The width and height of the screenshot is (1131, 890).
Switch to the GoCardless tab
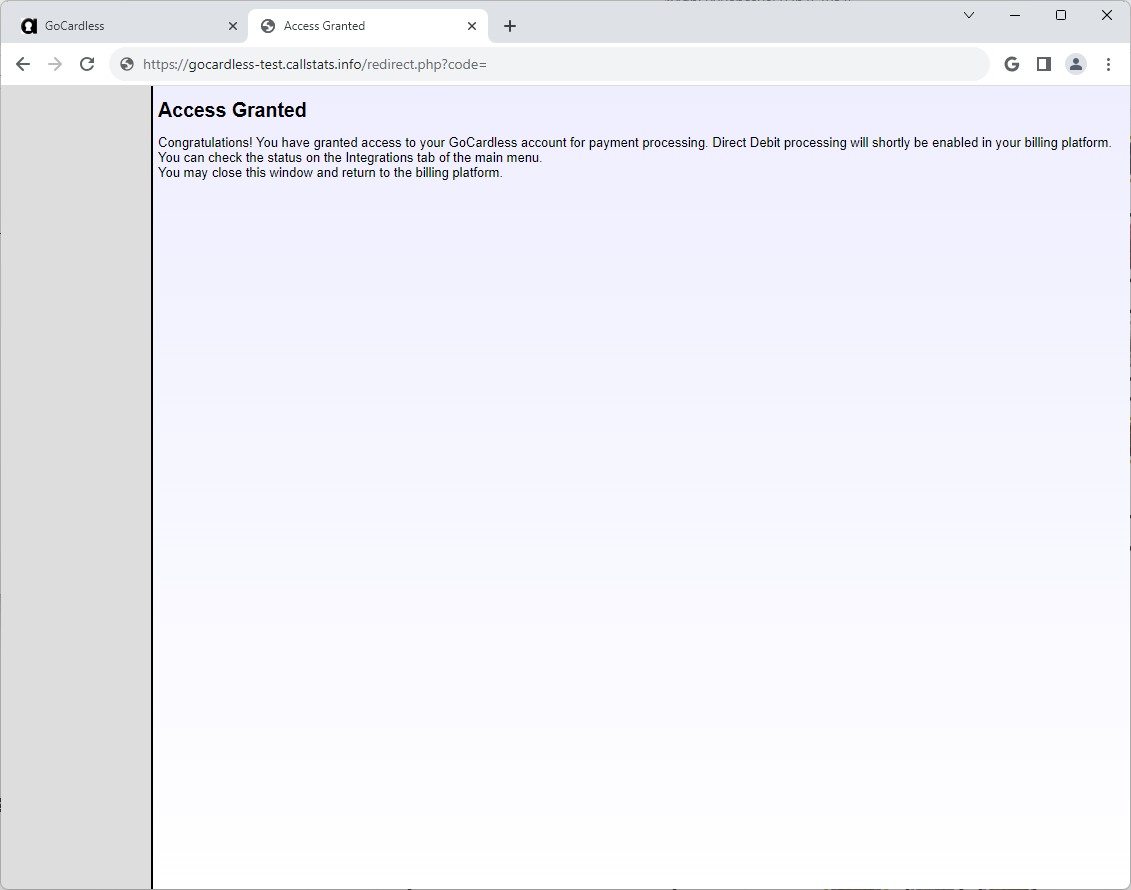pyautogui.click(x=120, y=26)
